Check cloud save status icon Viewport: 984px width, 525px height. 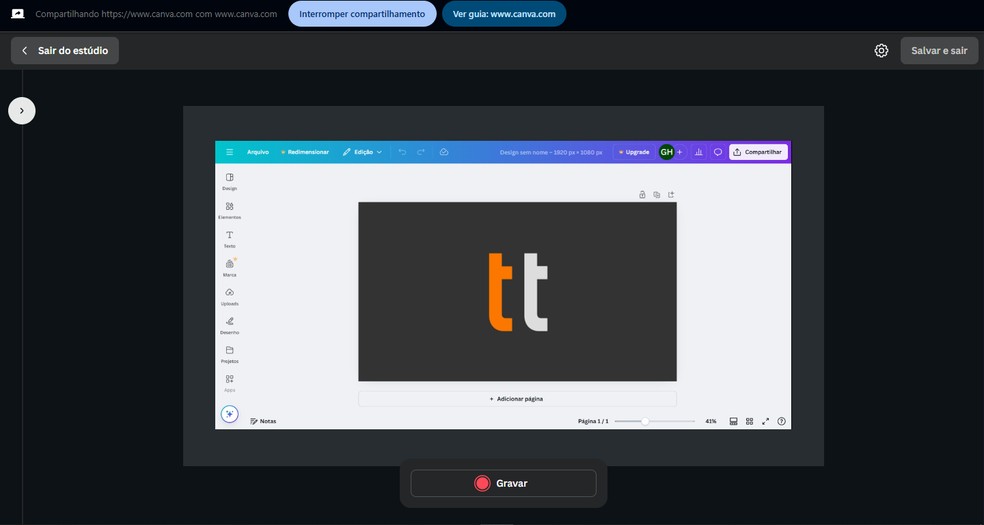tap(444, 152)
